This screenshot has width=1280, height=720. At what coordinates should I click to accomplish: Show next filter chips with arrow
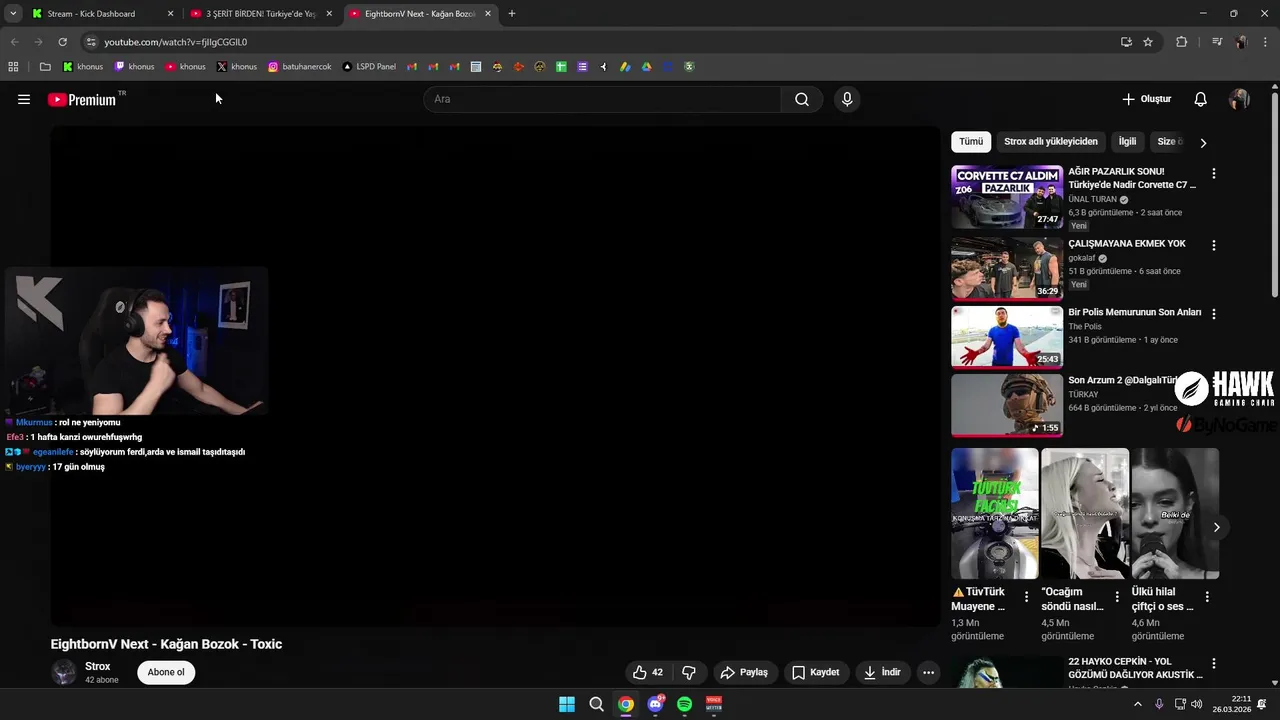pos(1203,142)
